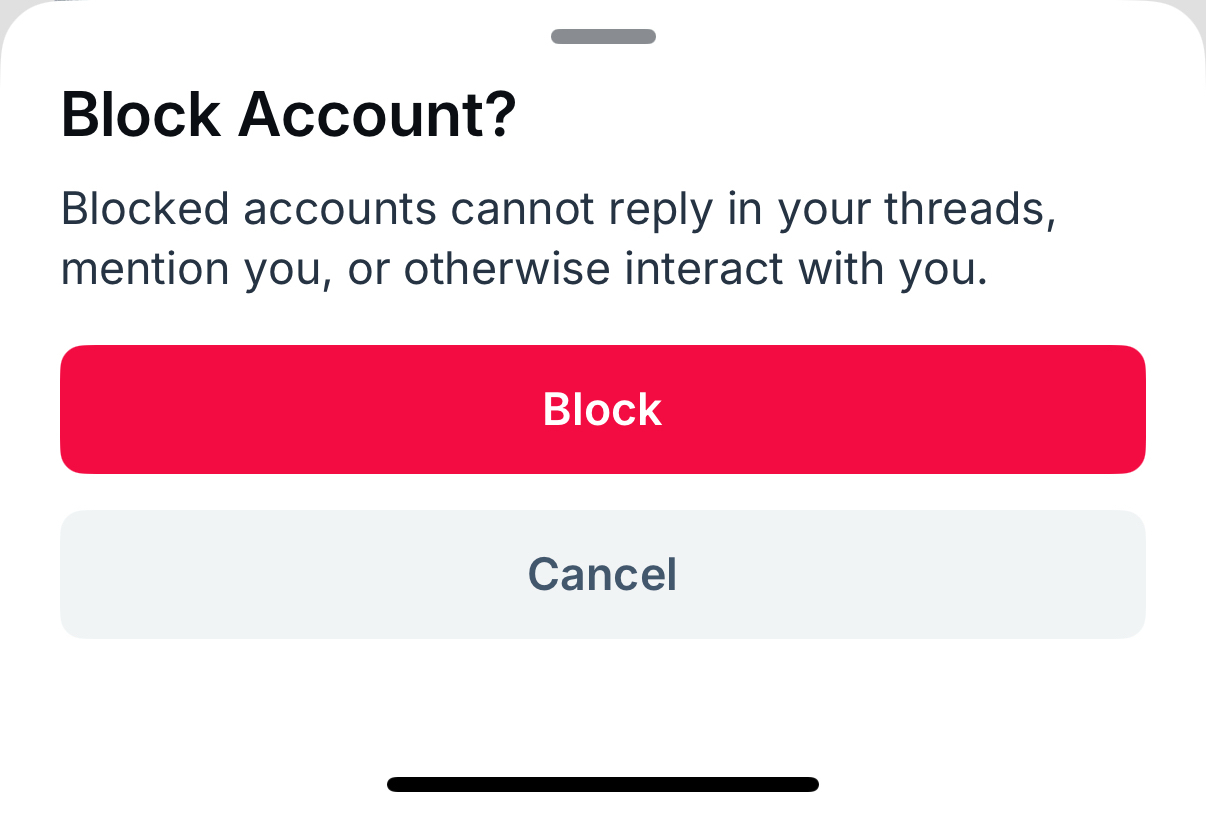Click the black home indicator bar
This screenshot has height=816, width=1206.
click(x=602, y=784)
